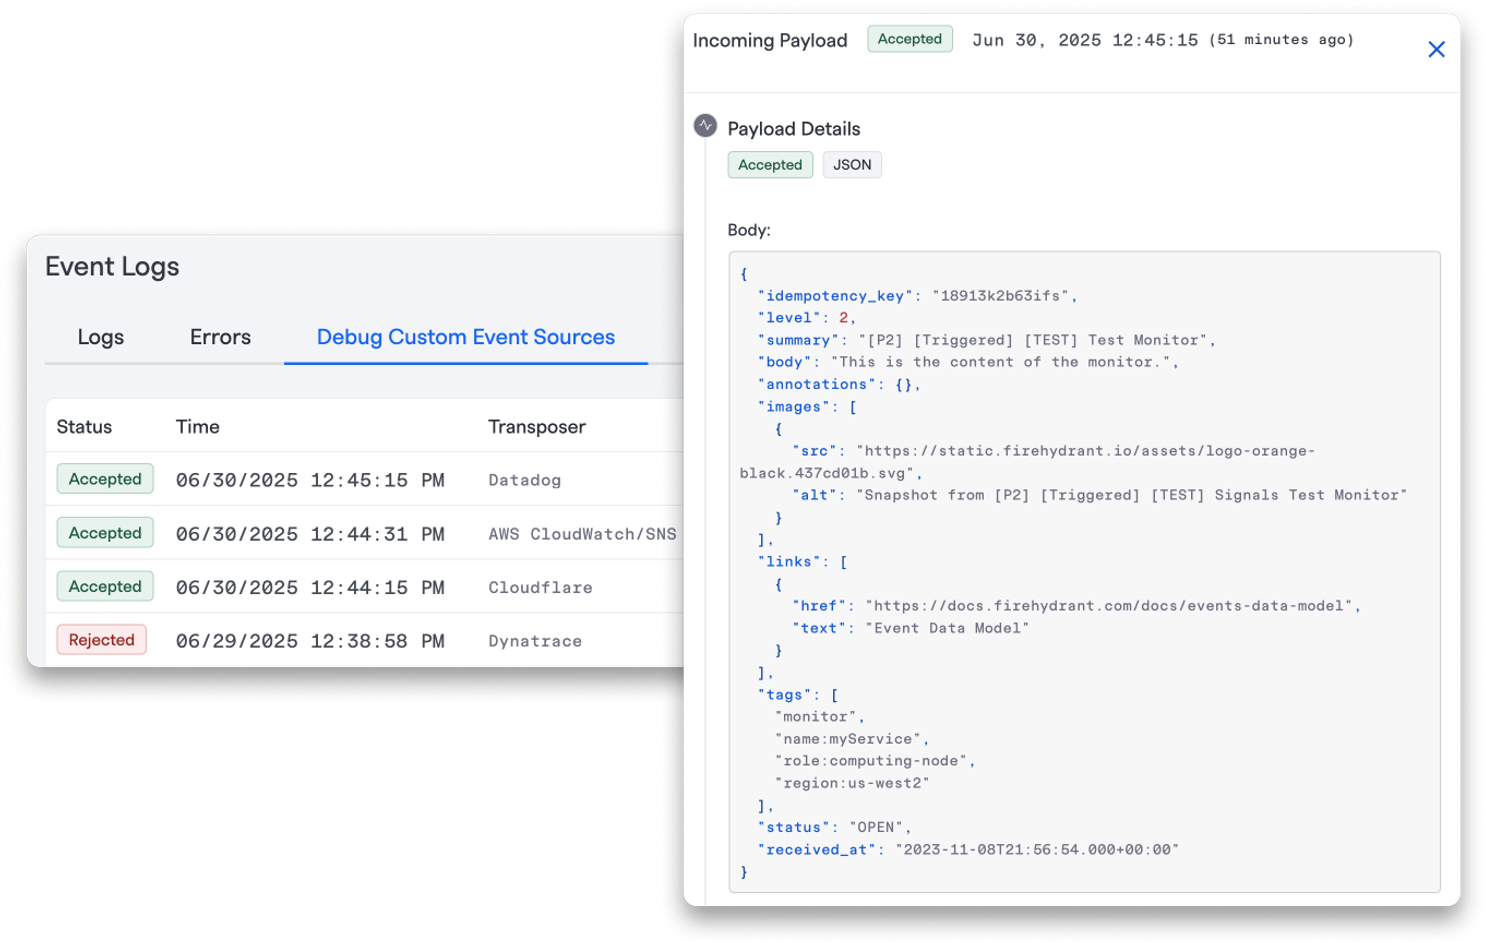Screen dimensions: 1486x945
Task: Click the Accepted badge under Payload Details
Action: tap(770, 165)
